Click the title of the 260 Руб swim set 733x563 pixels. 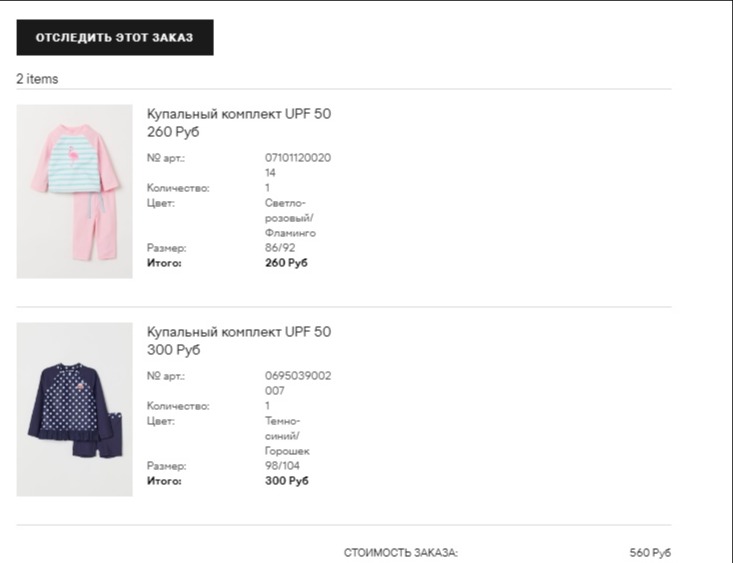(x=239, y=114)
